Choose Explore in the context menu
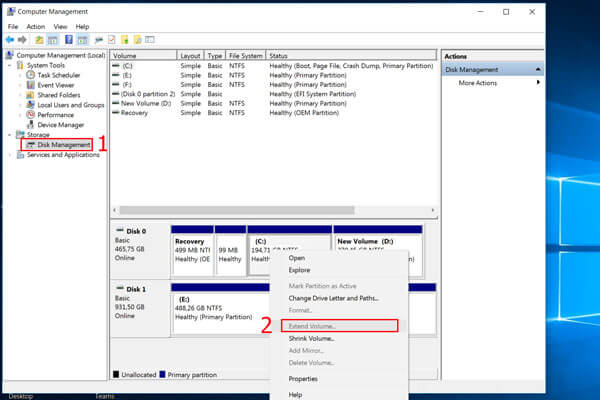Viewport: 600px width, 400px height. (x=299, y=270)
